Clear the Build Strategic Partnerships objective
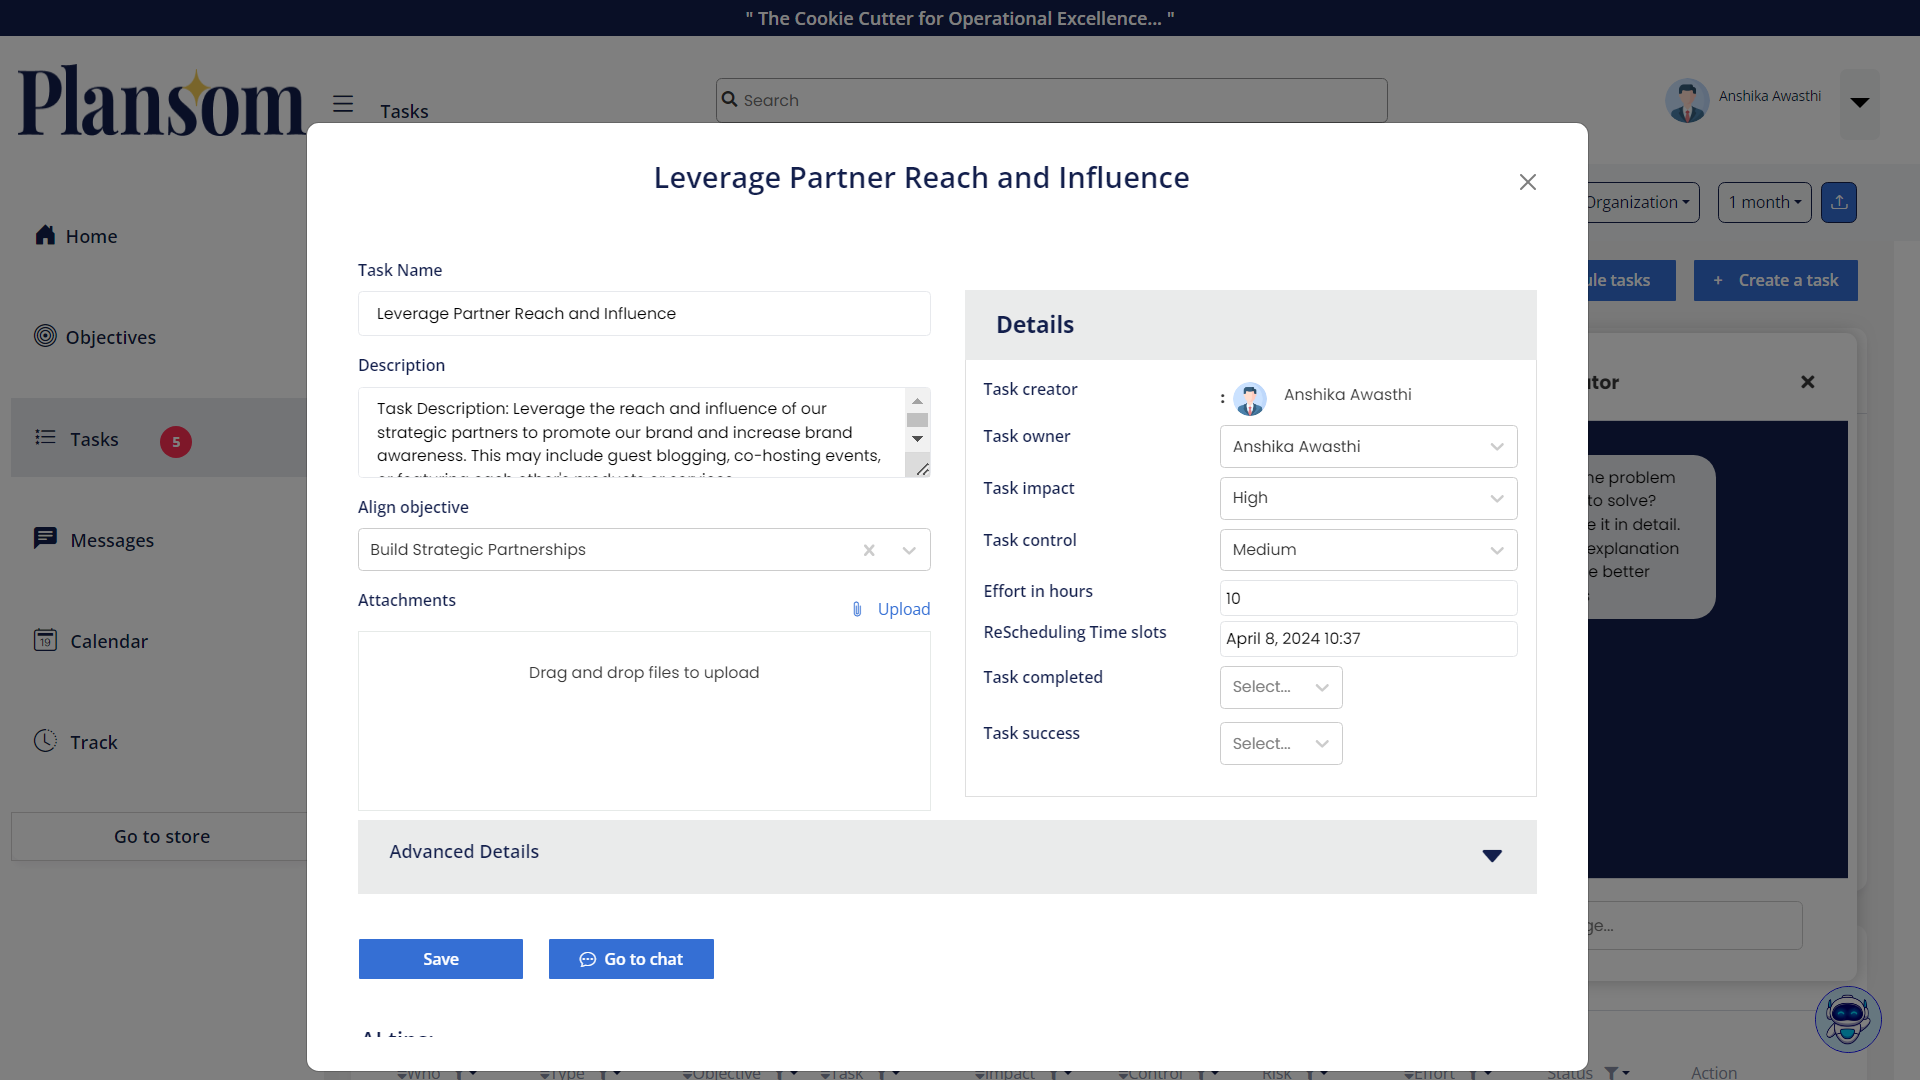Image resolution: width=1920 pixels, height=1080 pixels. pos(869,550)
